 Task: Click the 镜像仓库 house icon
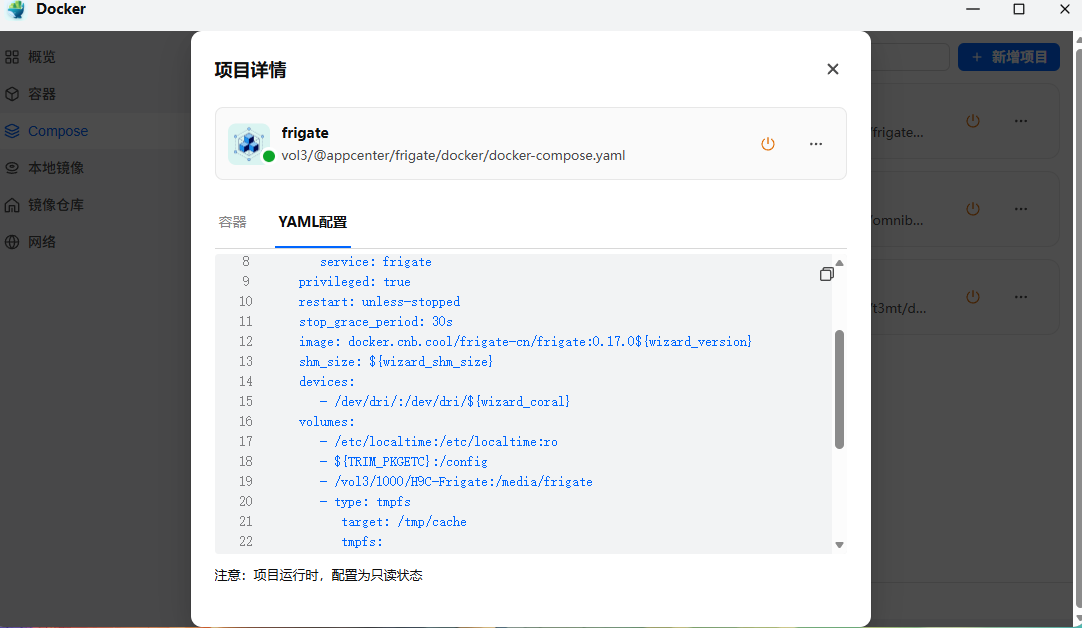coord(12,205)
